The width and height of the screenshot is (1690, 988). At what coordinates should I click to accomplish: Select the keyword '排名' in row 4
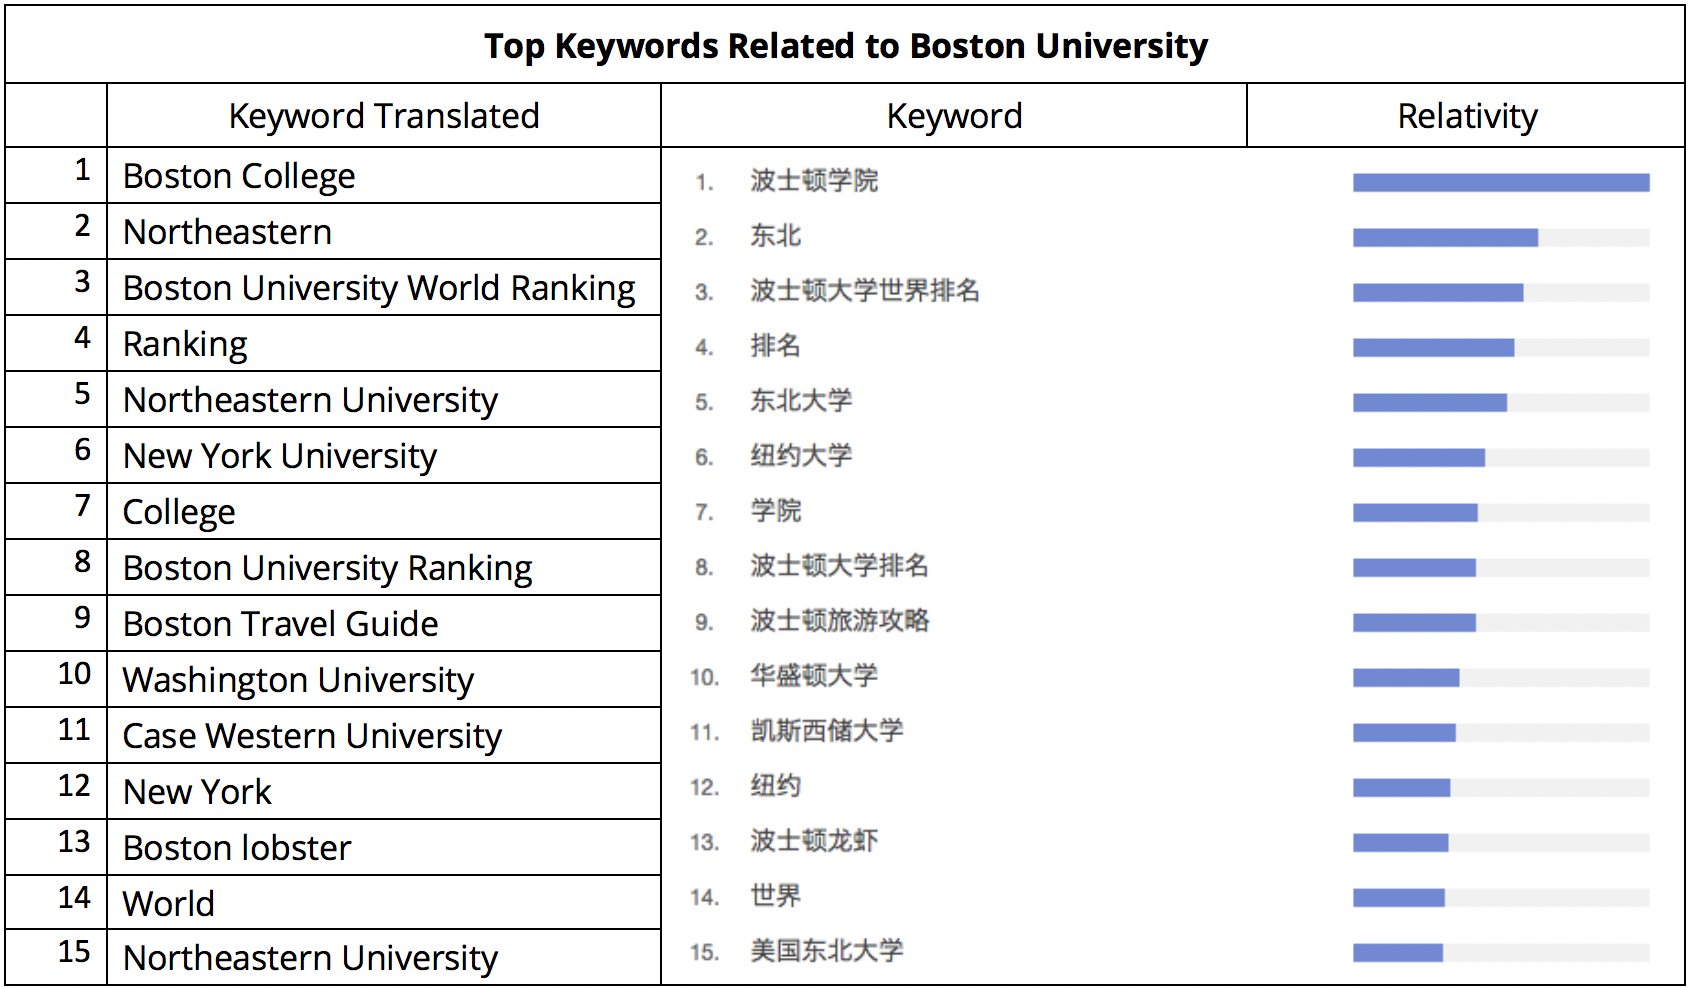pos(776,346)
